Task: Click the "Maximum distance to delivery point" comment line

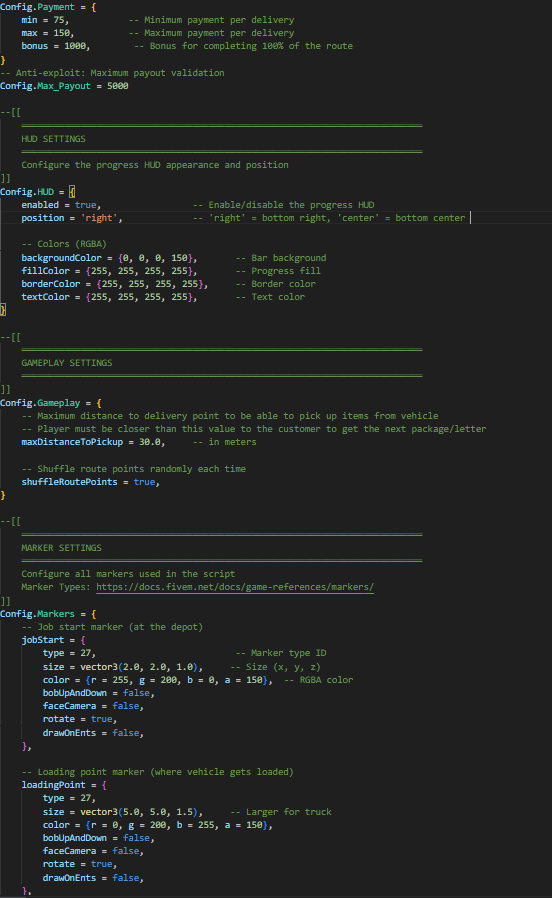Action: pos(230,416)
